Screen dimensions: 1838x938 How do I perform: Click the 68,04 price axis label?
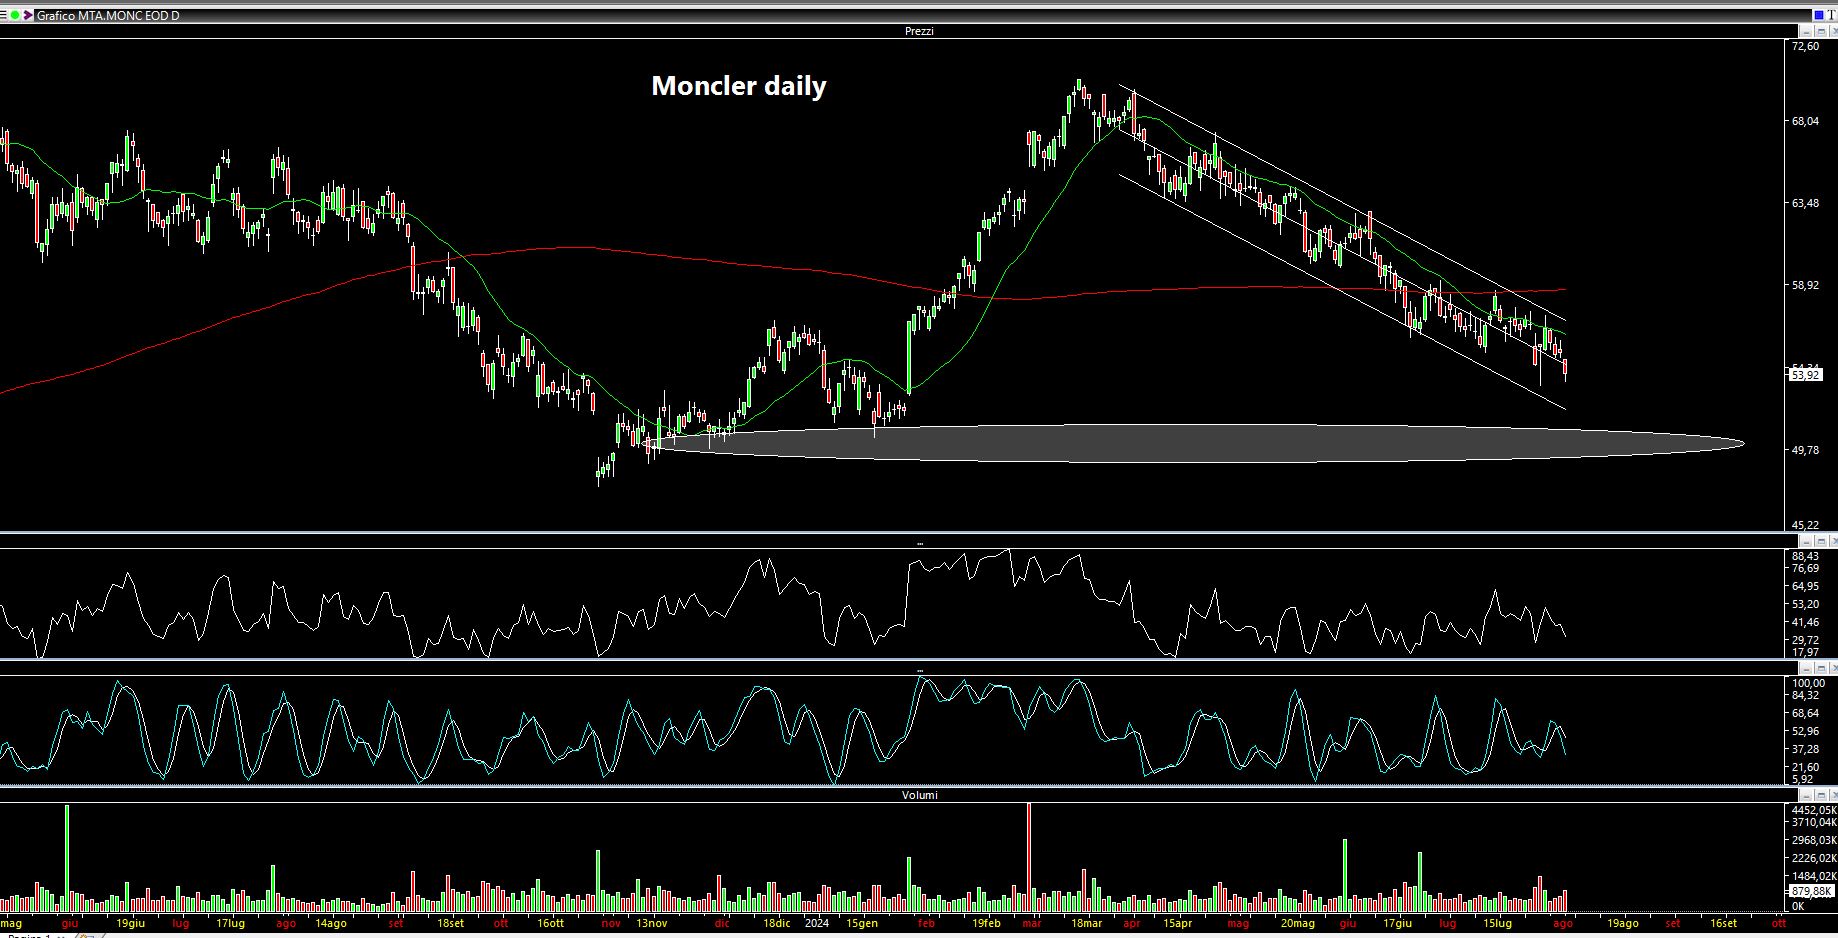click(1805, 121)
